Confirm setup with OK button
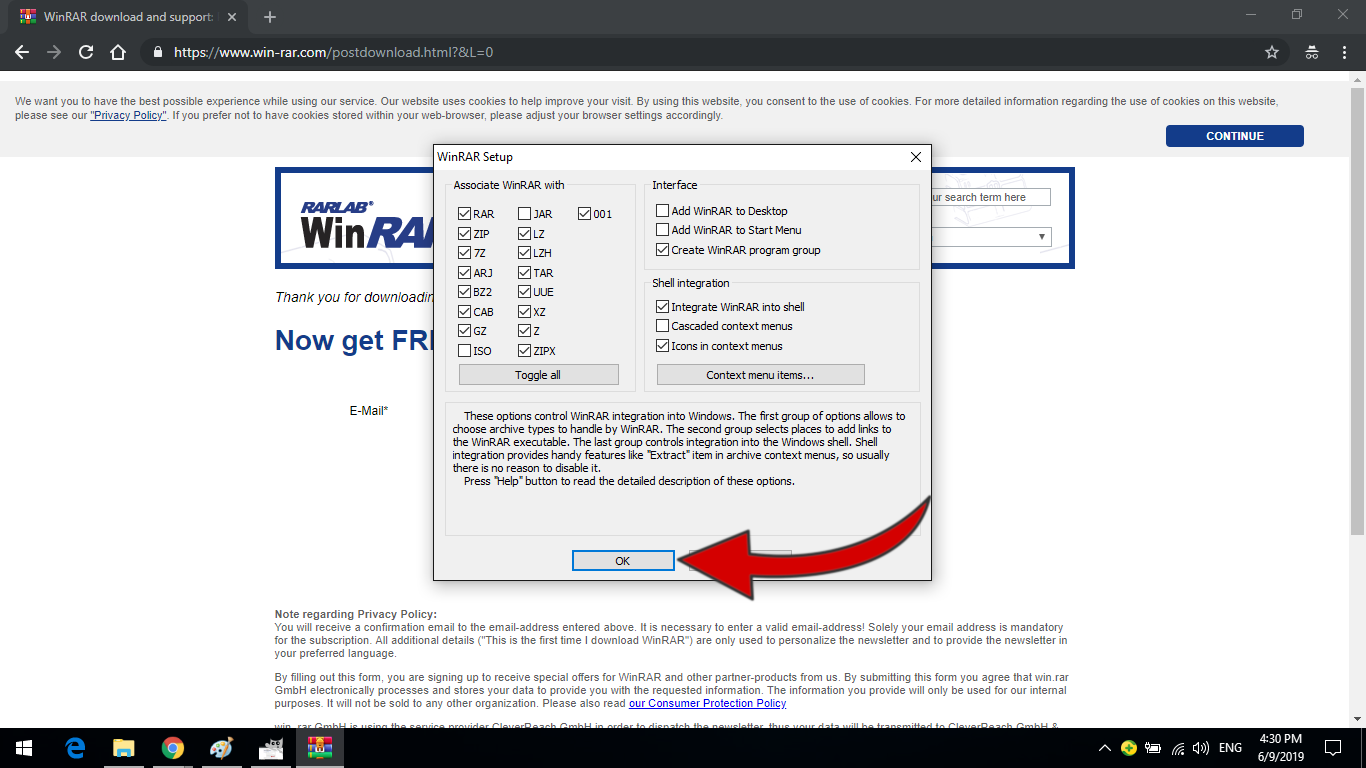Viewport: 1366px width, 768px height. (623, 561)
